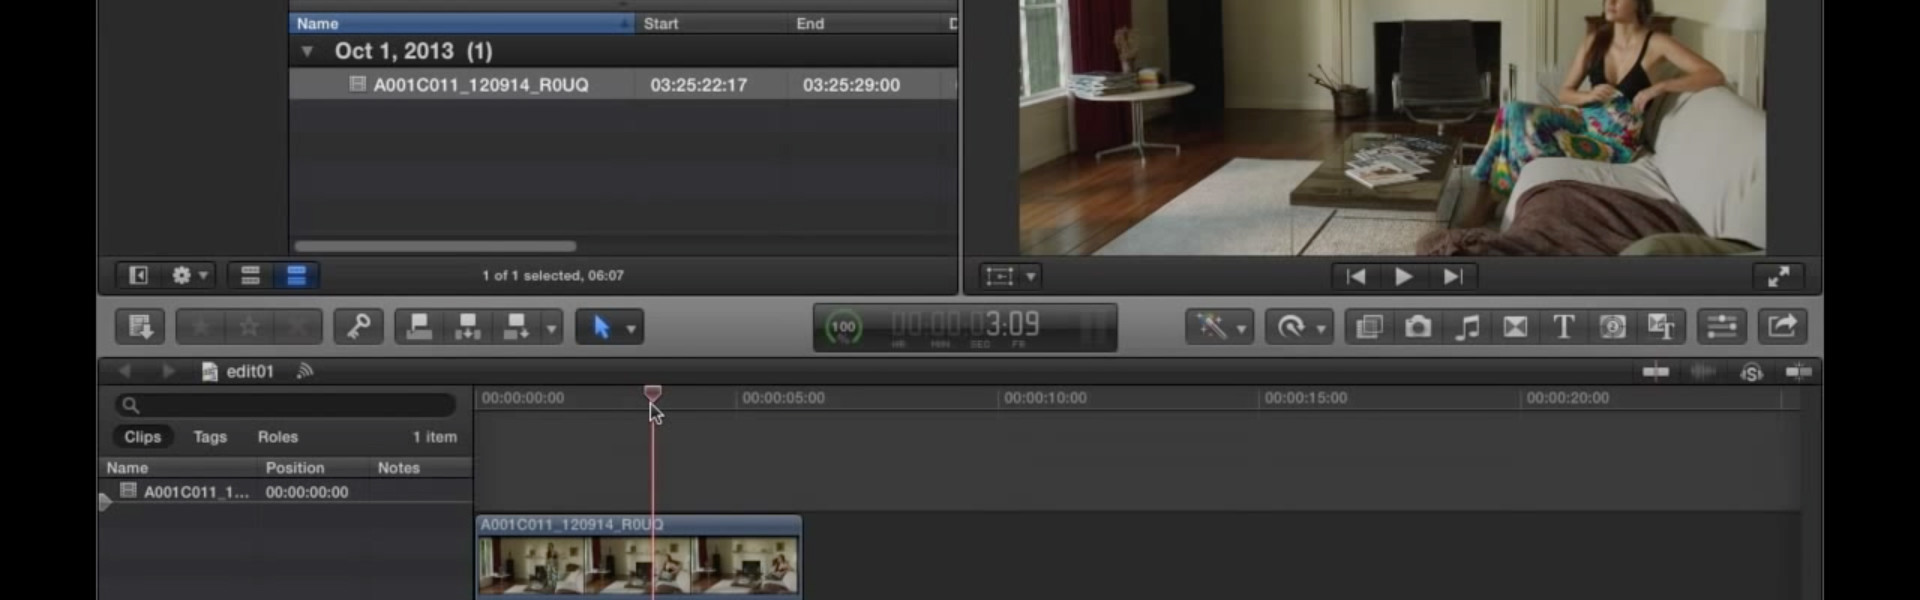Toggle video skimming in timeline
The image size is (1920, 600).
point(1656,372)
